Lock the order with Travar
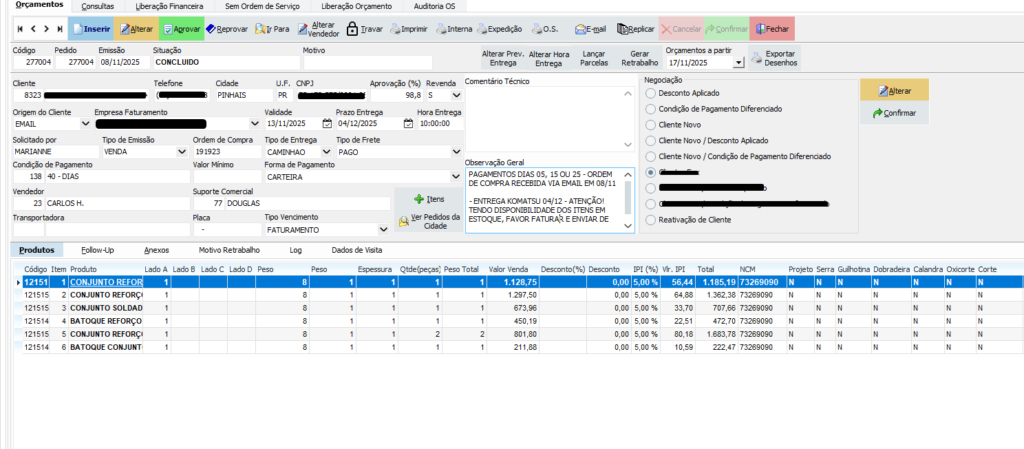Viewport: 1024px width, 449px height. [364, 29]
